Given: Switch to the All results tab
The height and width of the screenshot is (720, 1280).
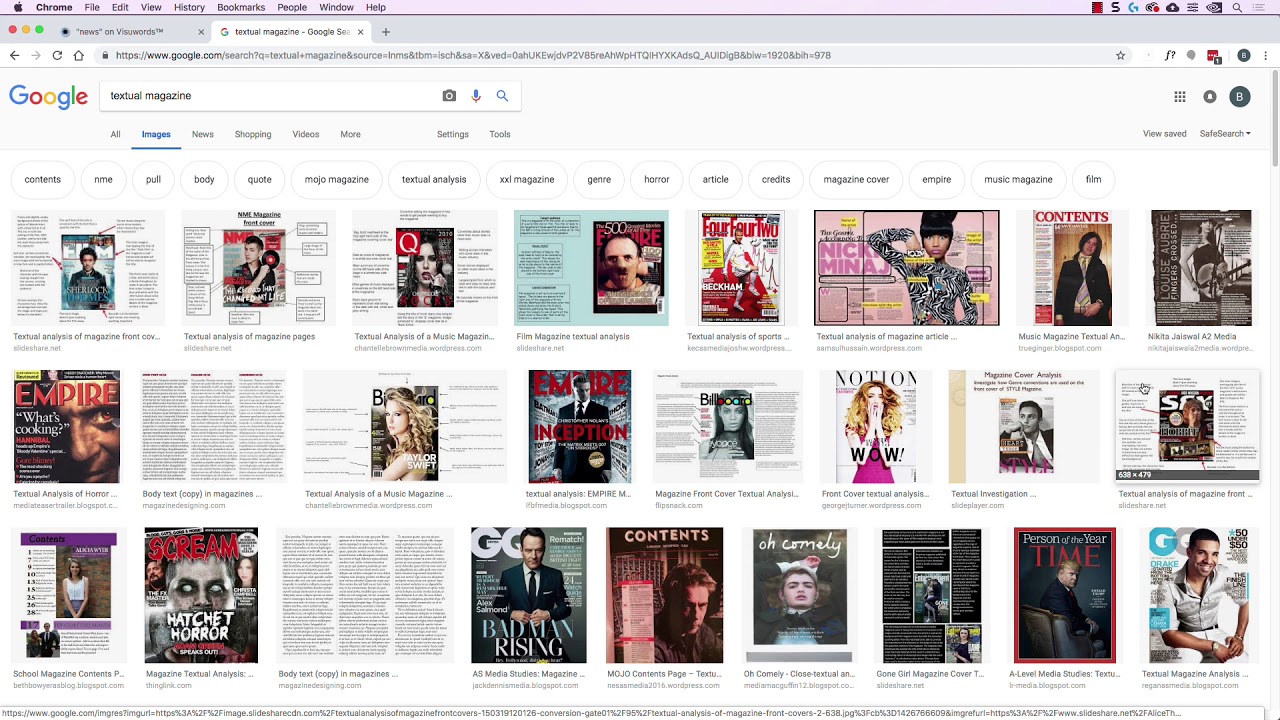Looking at the screenshot, I should pos(115,134).
